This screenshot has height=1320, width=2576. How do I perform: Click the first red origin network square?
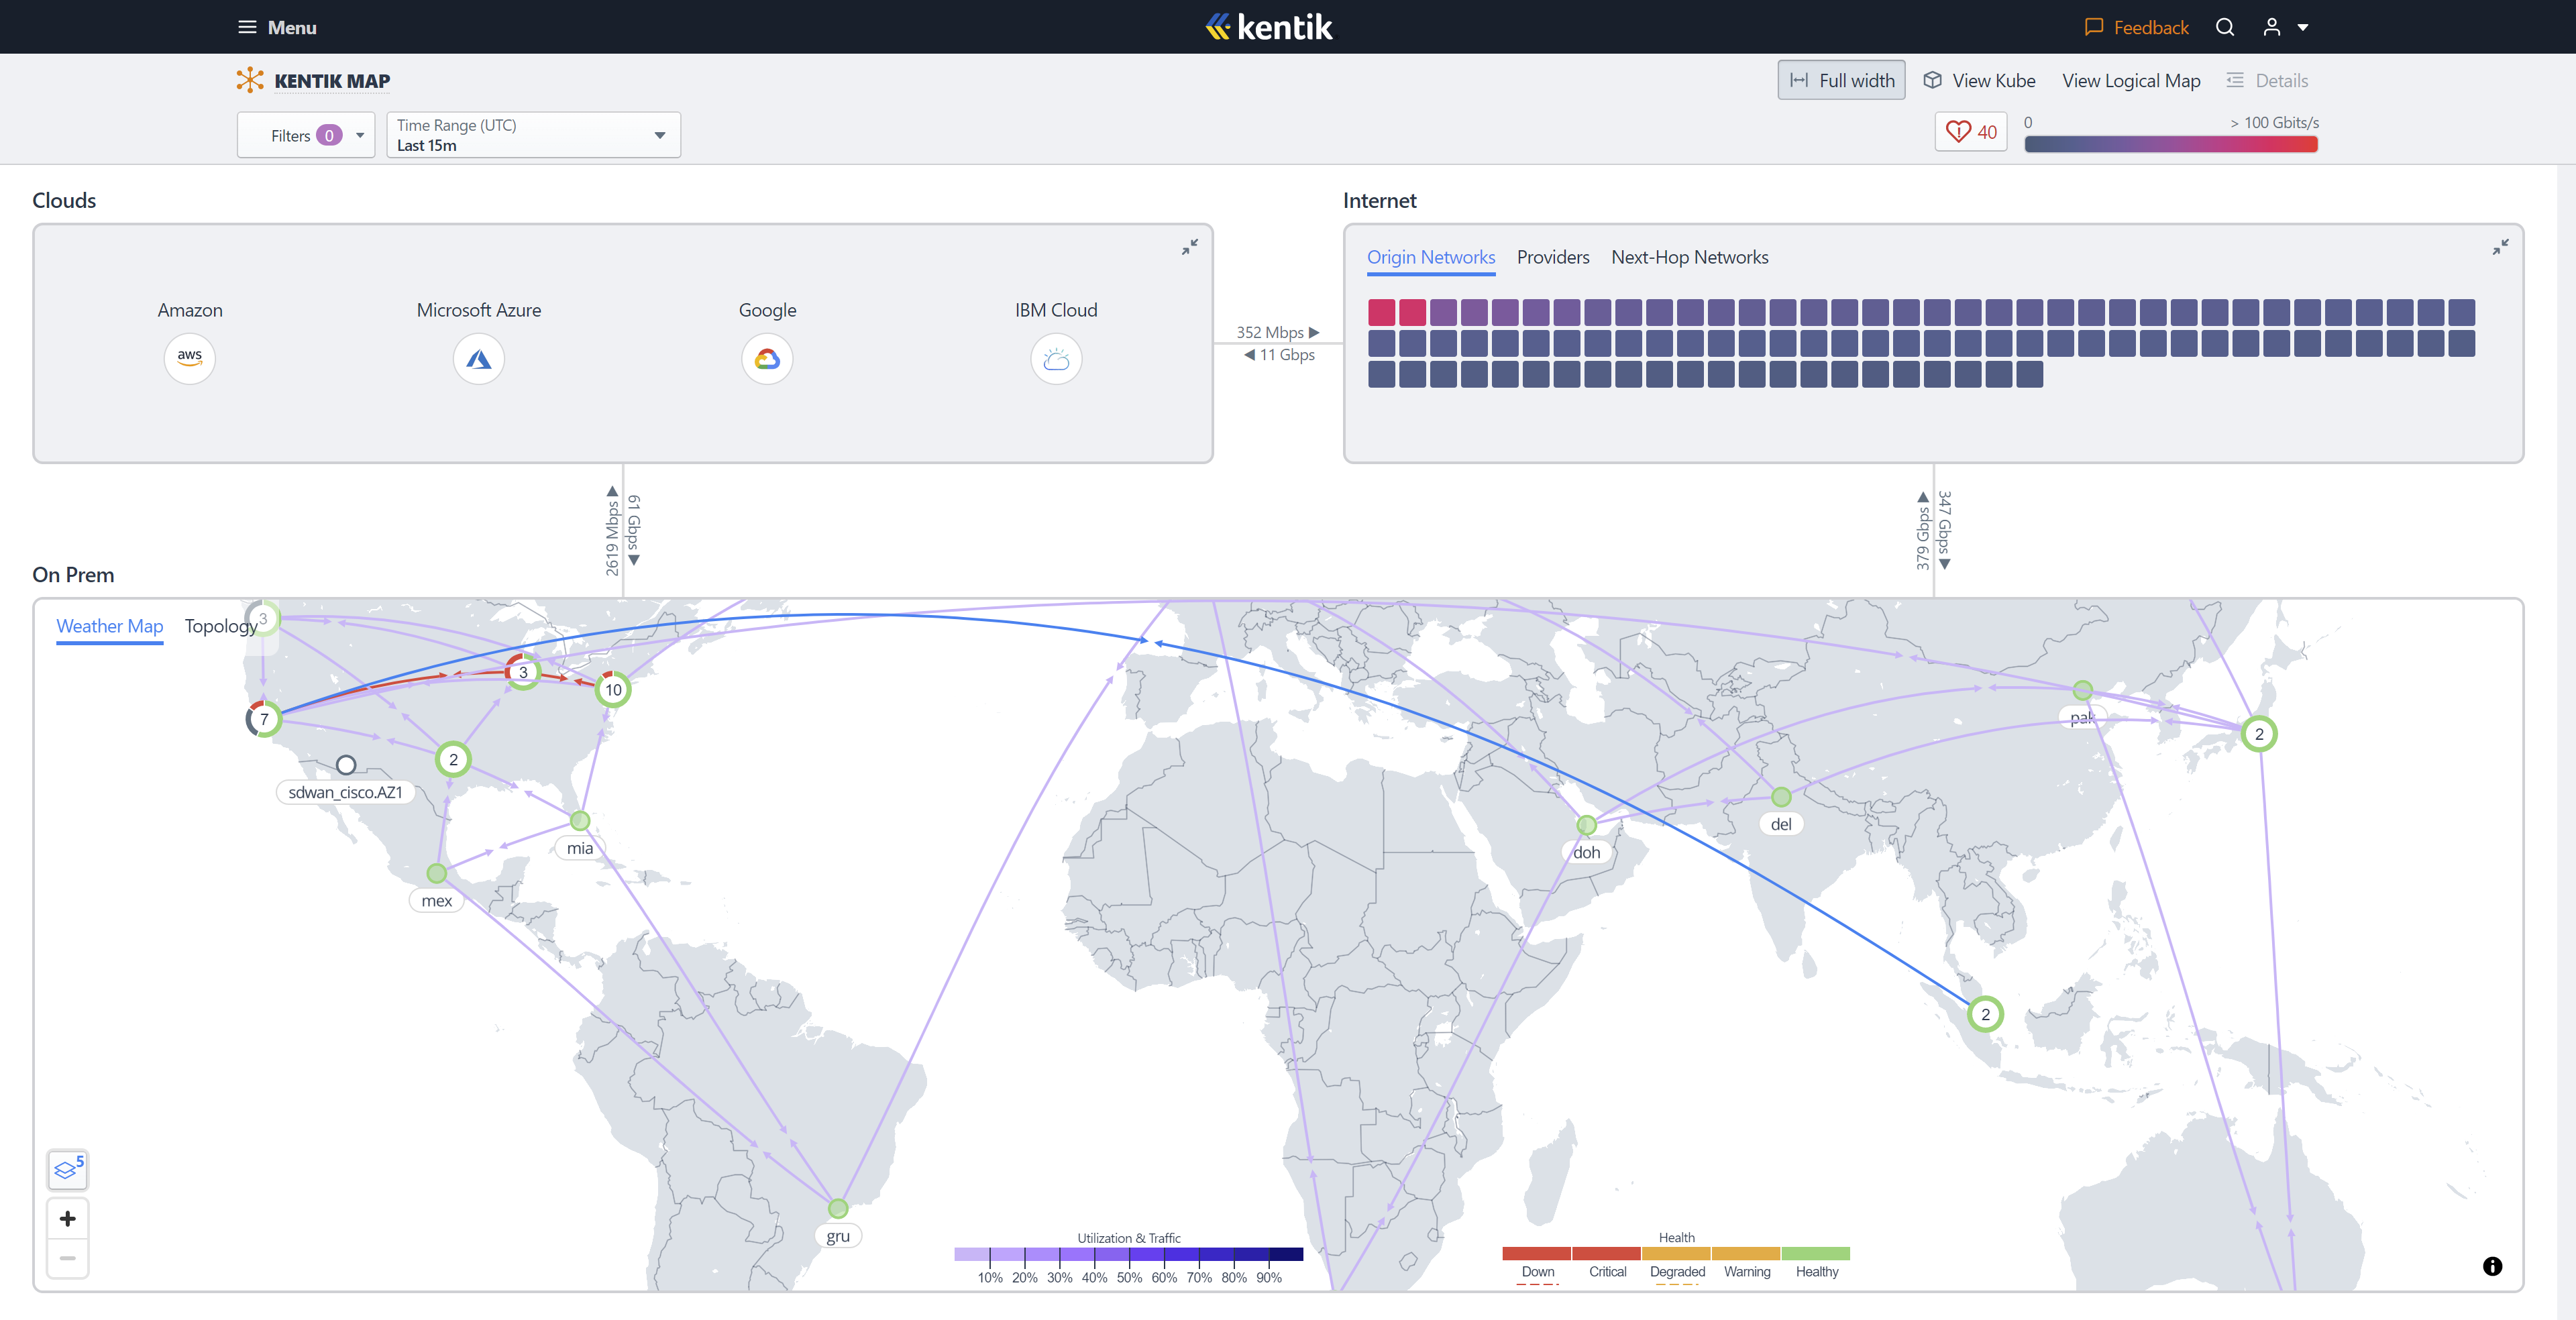[1381, 312]
